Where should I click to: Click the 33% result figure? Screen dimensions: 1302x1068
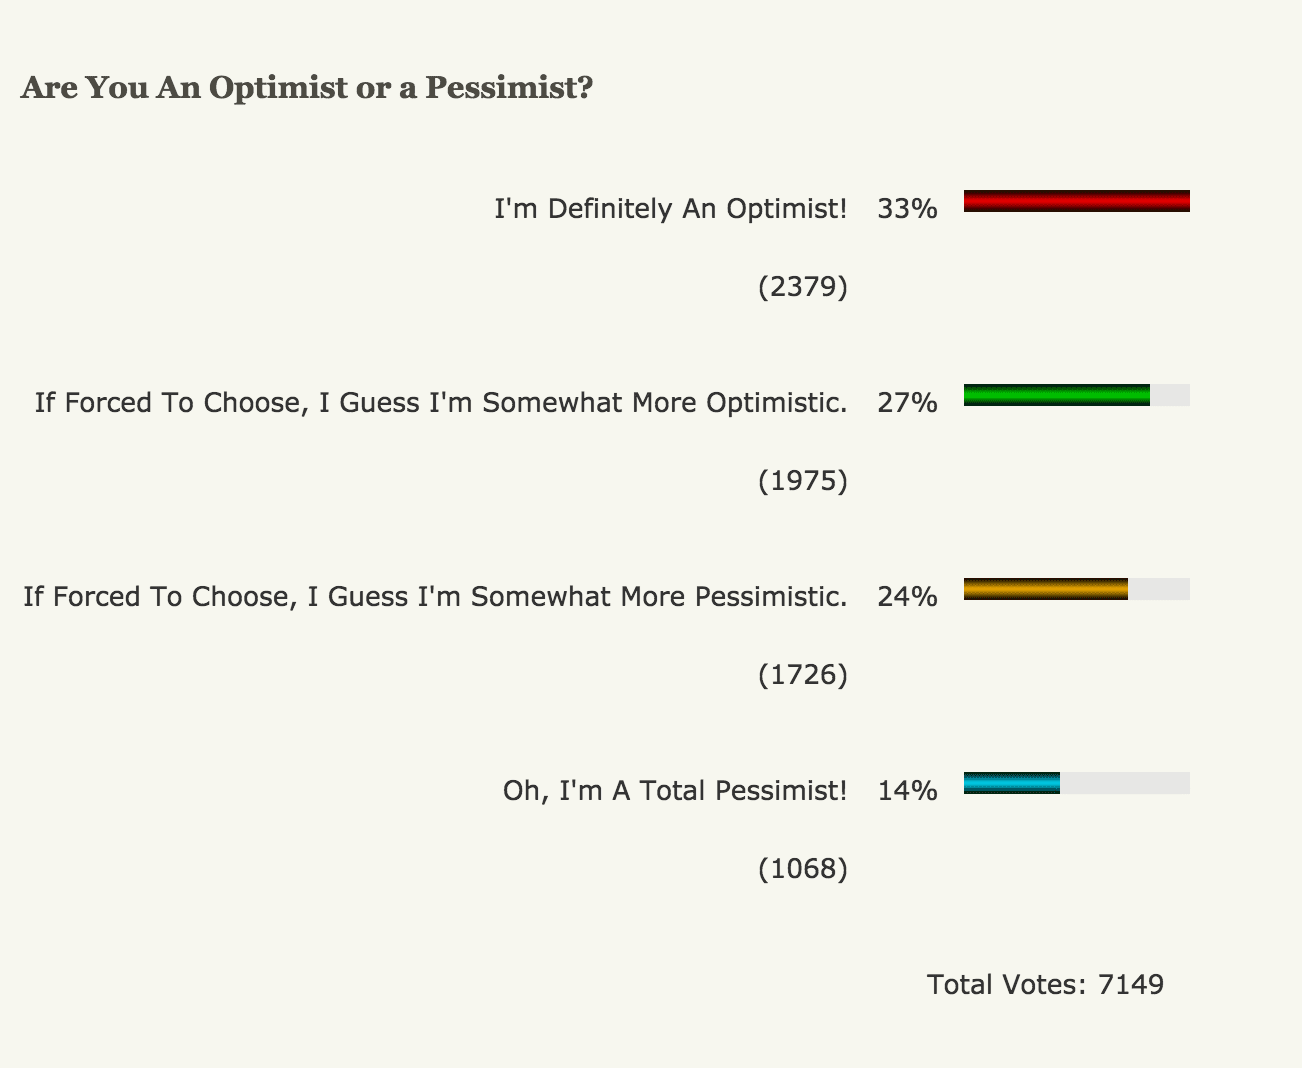(907, 209)
